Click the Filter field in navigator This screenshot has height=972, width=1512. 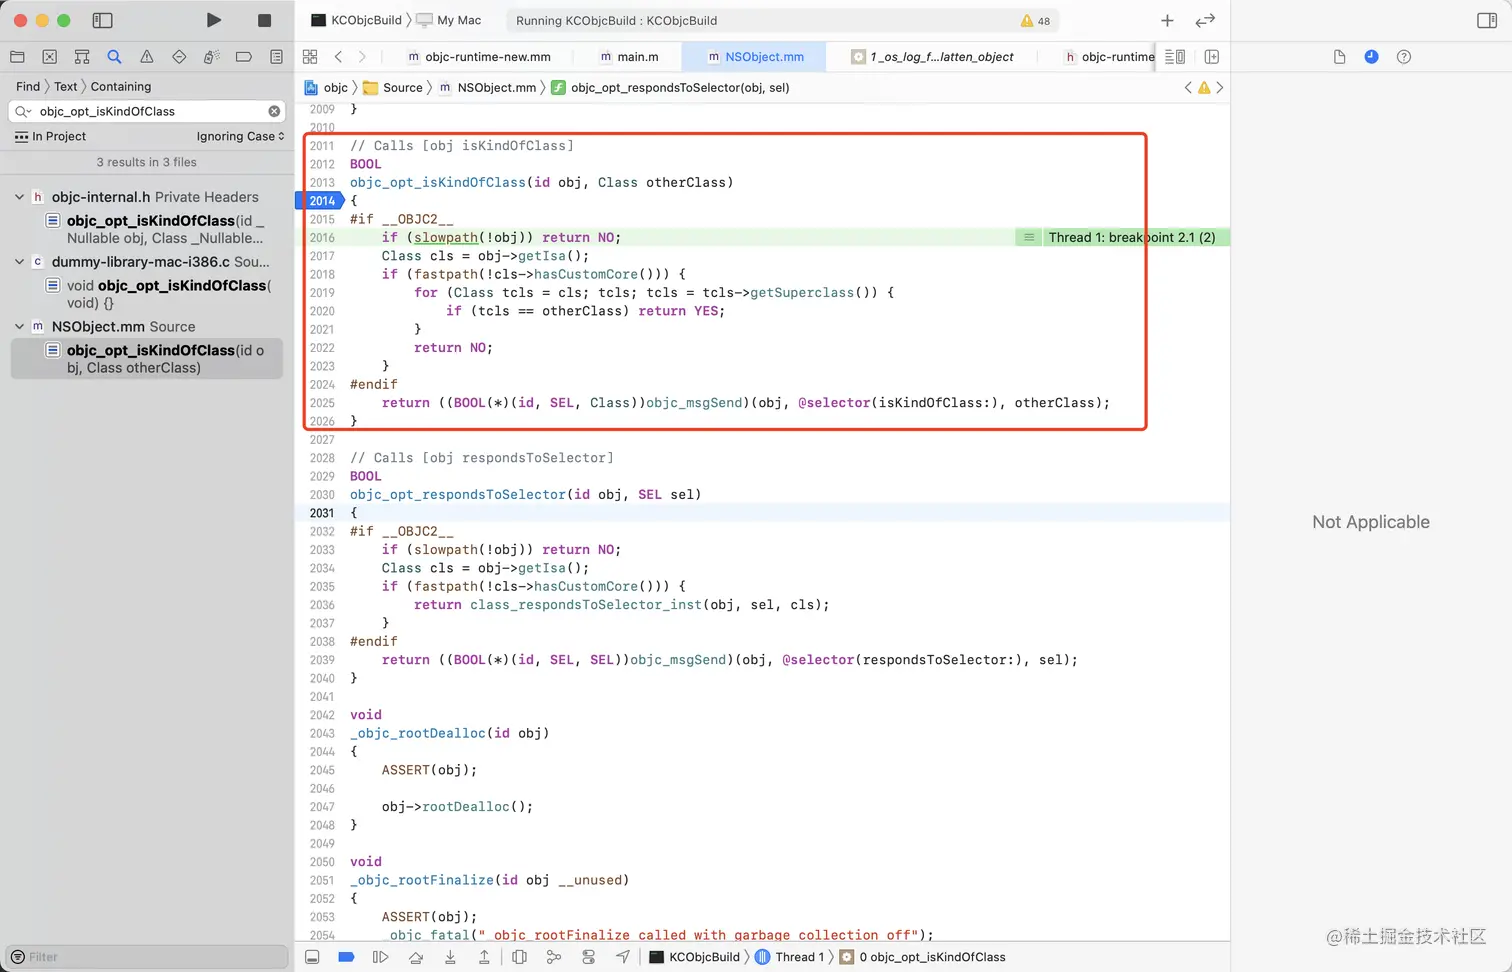tap(146, 957)
